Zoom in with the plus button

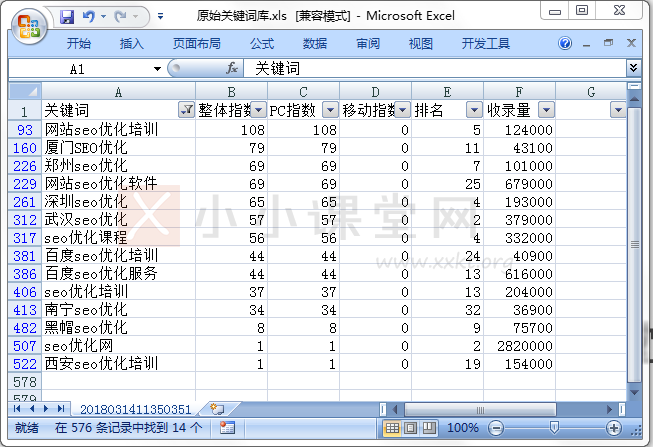coord(614,428)
